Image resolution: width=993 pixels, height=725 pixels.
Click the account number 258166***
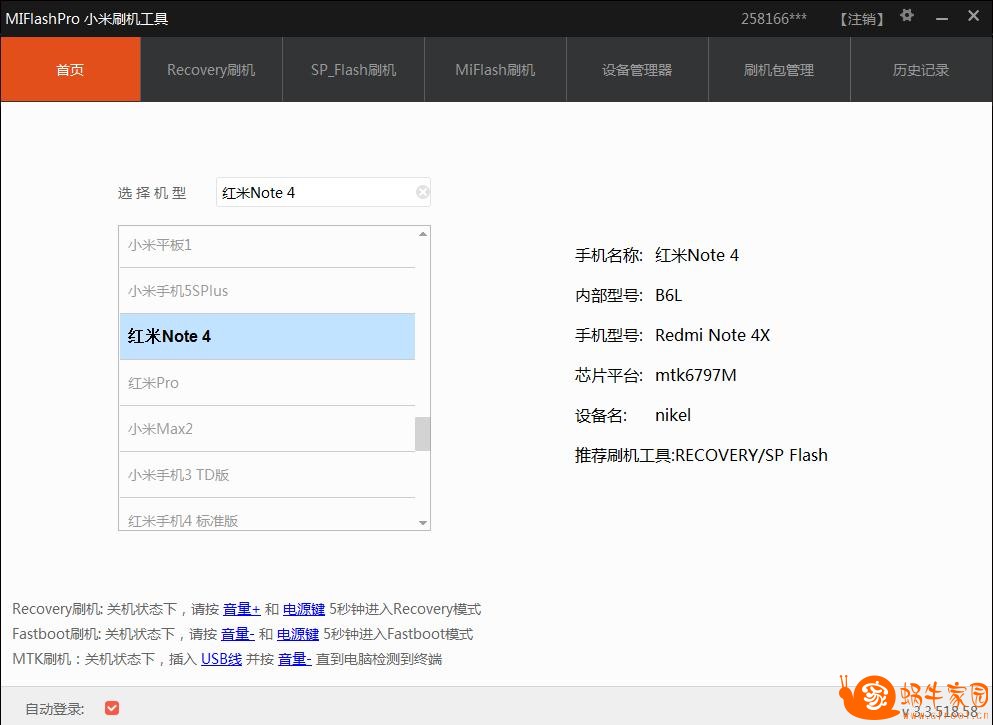click(x=774, y=19)
